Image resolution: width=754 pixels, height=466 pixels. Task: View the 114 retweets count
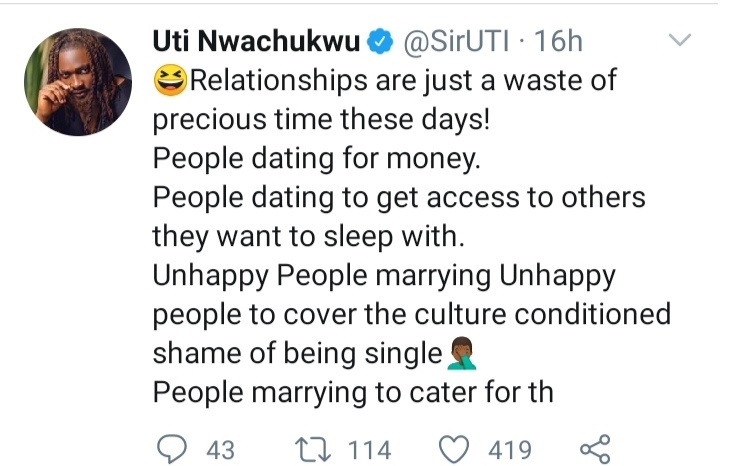369,450
